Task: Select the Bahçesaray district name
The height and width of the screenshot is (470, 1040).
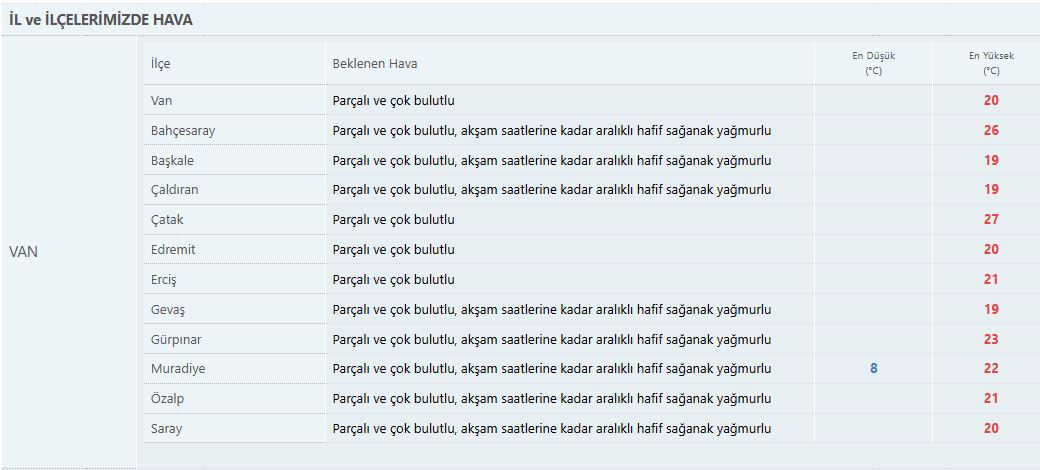Action: pyautogui.click(x=182, y=131)
